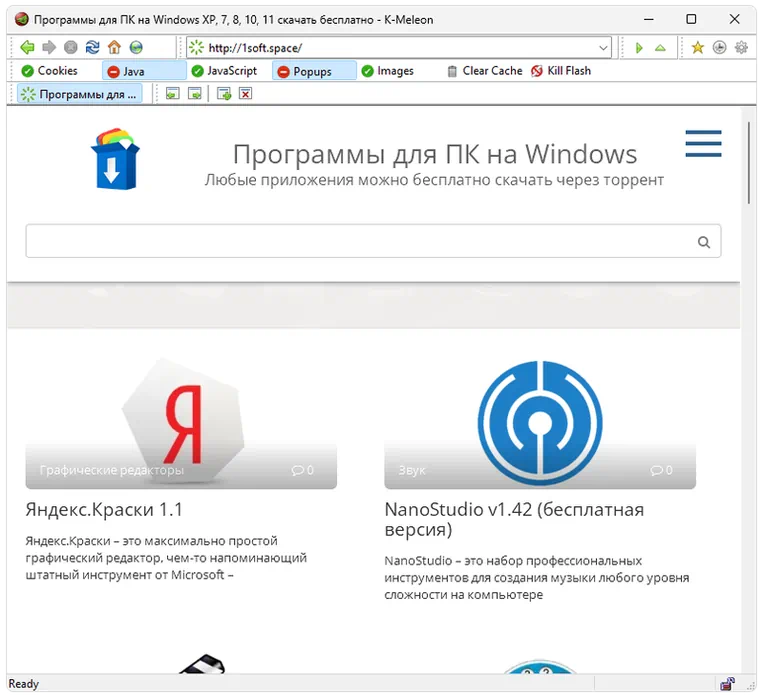Toggle the Images loading setting
The image size is (764, 700).
coord(387,71)
